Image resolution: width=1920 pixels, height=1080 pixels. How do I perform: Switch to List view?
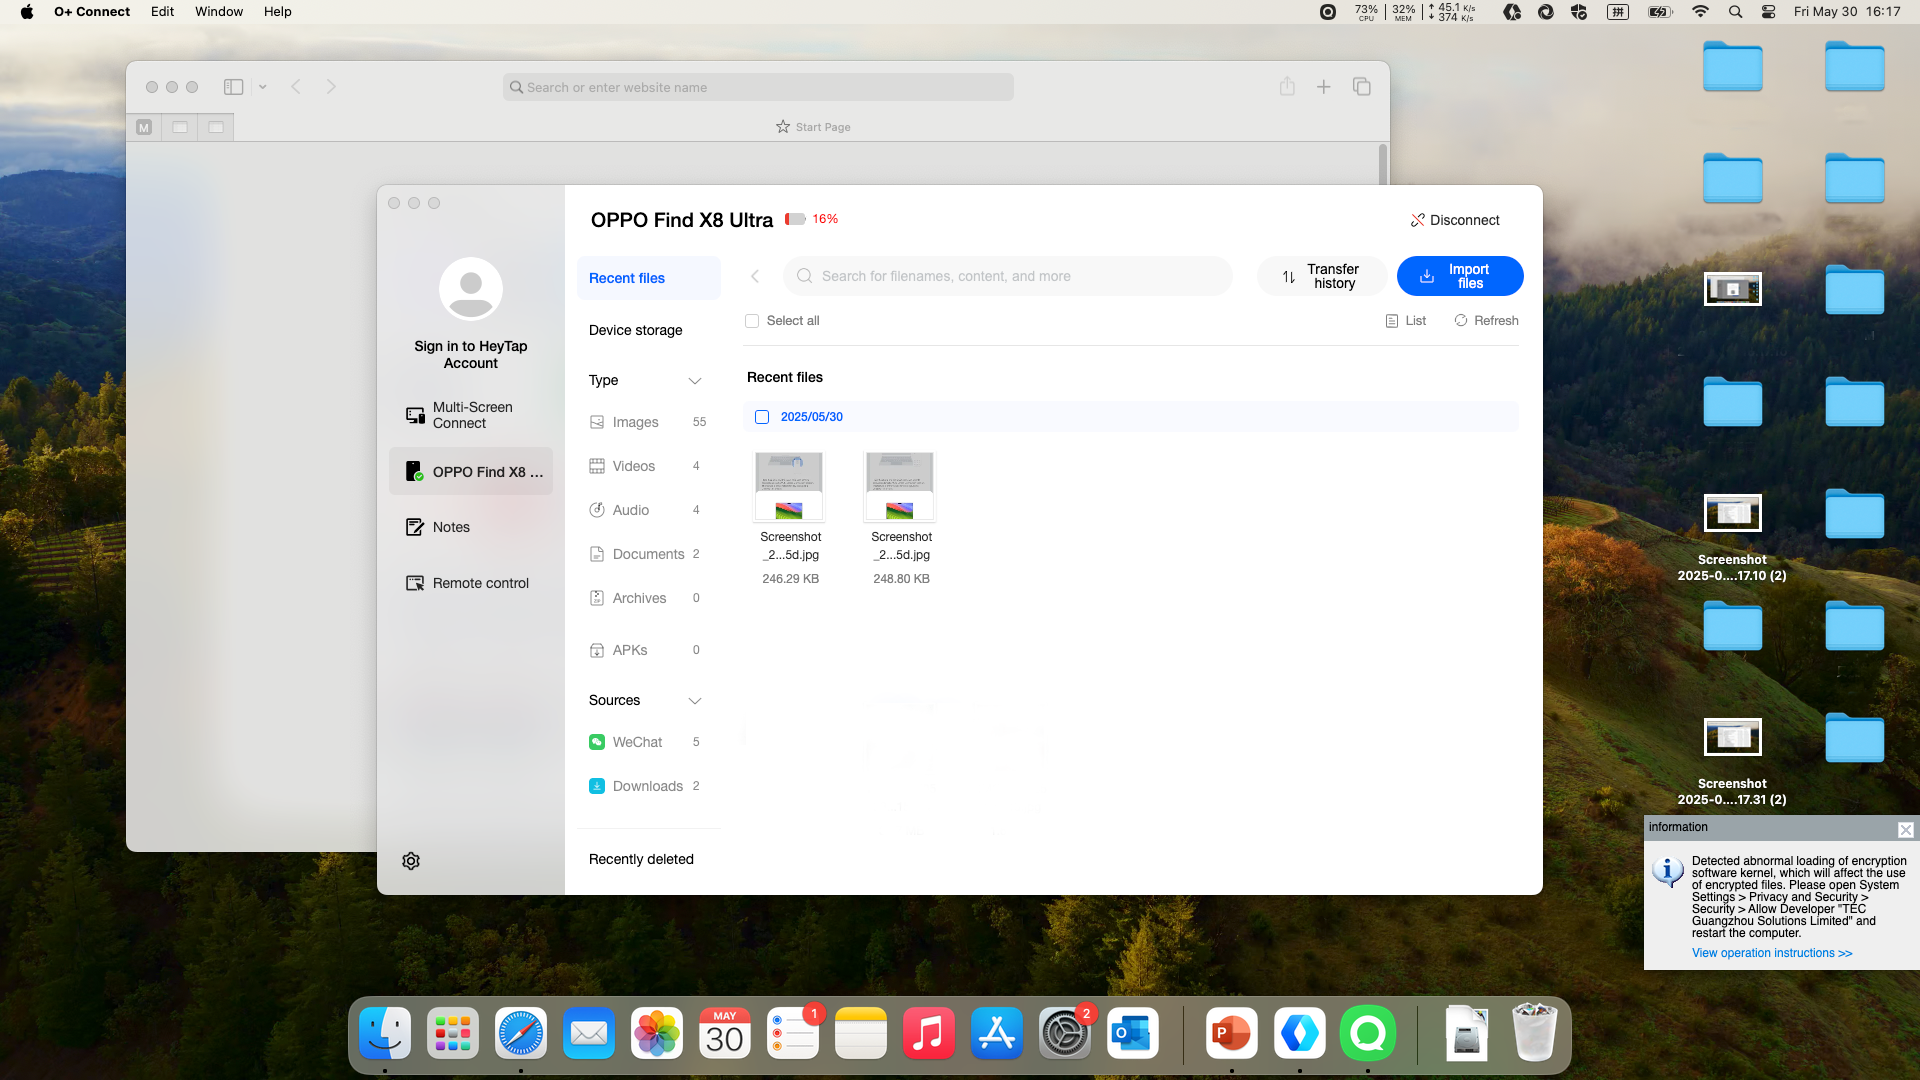pos(1406,320)
